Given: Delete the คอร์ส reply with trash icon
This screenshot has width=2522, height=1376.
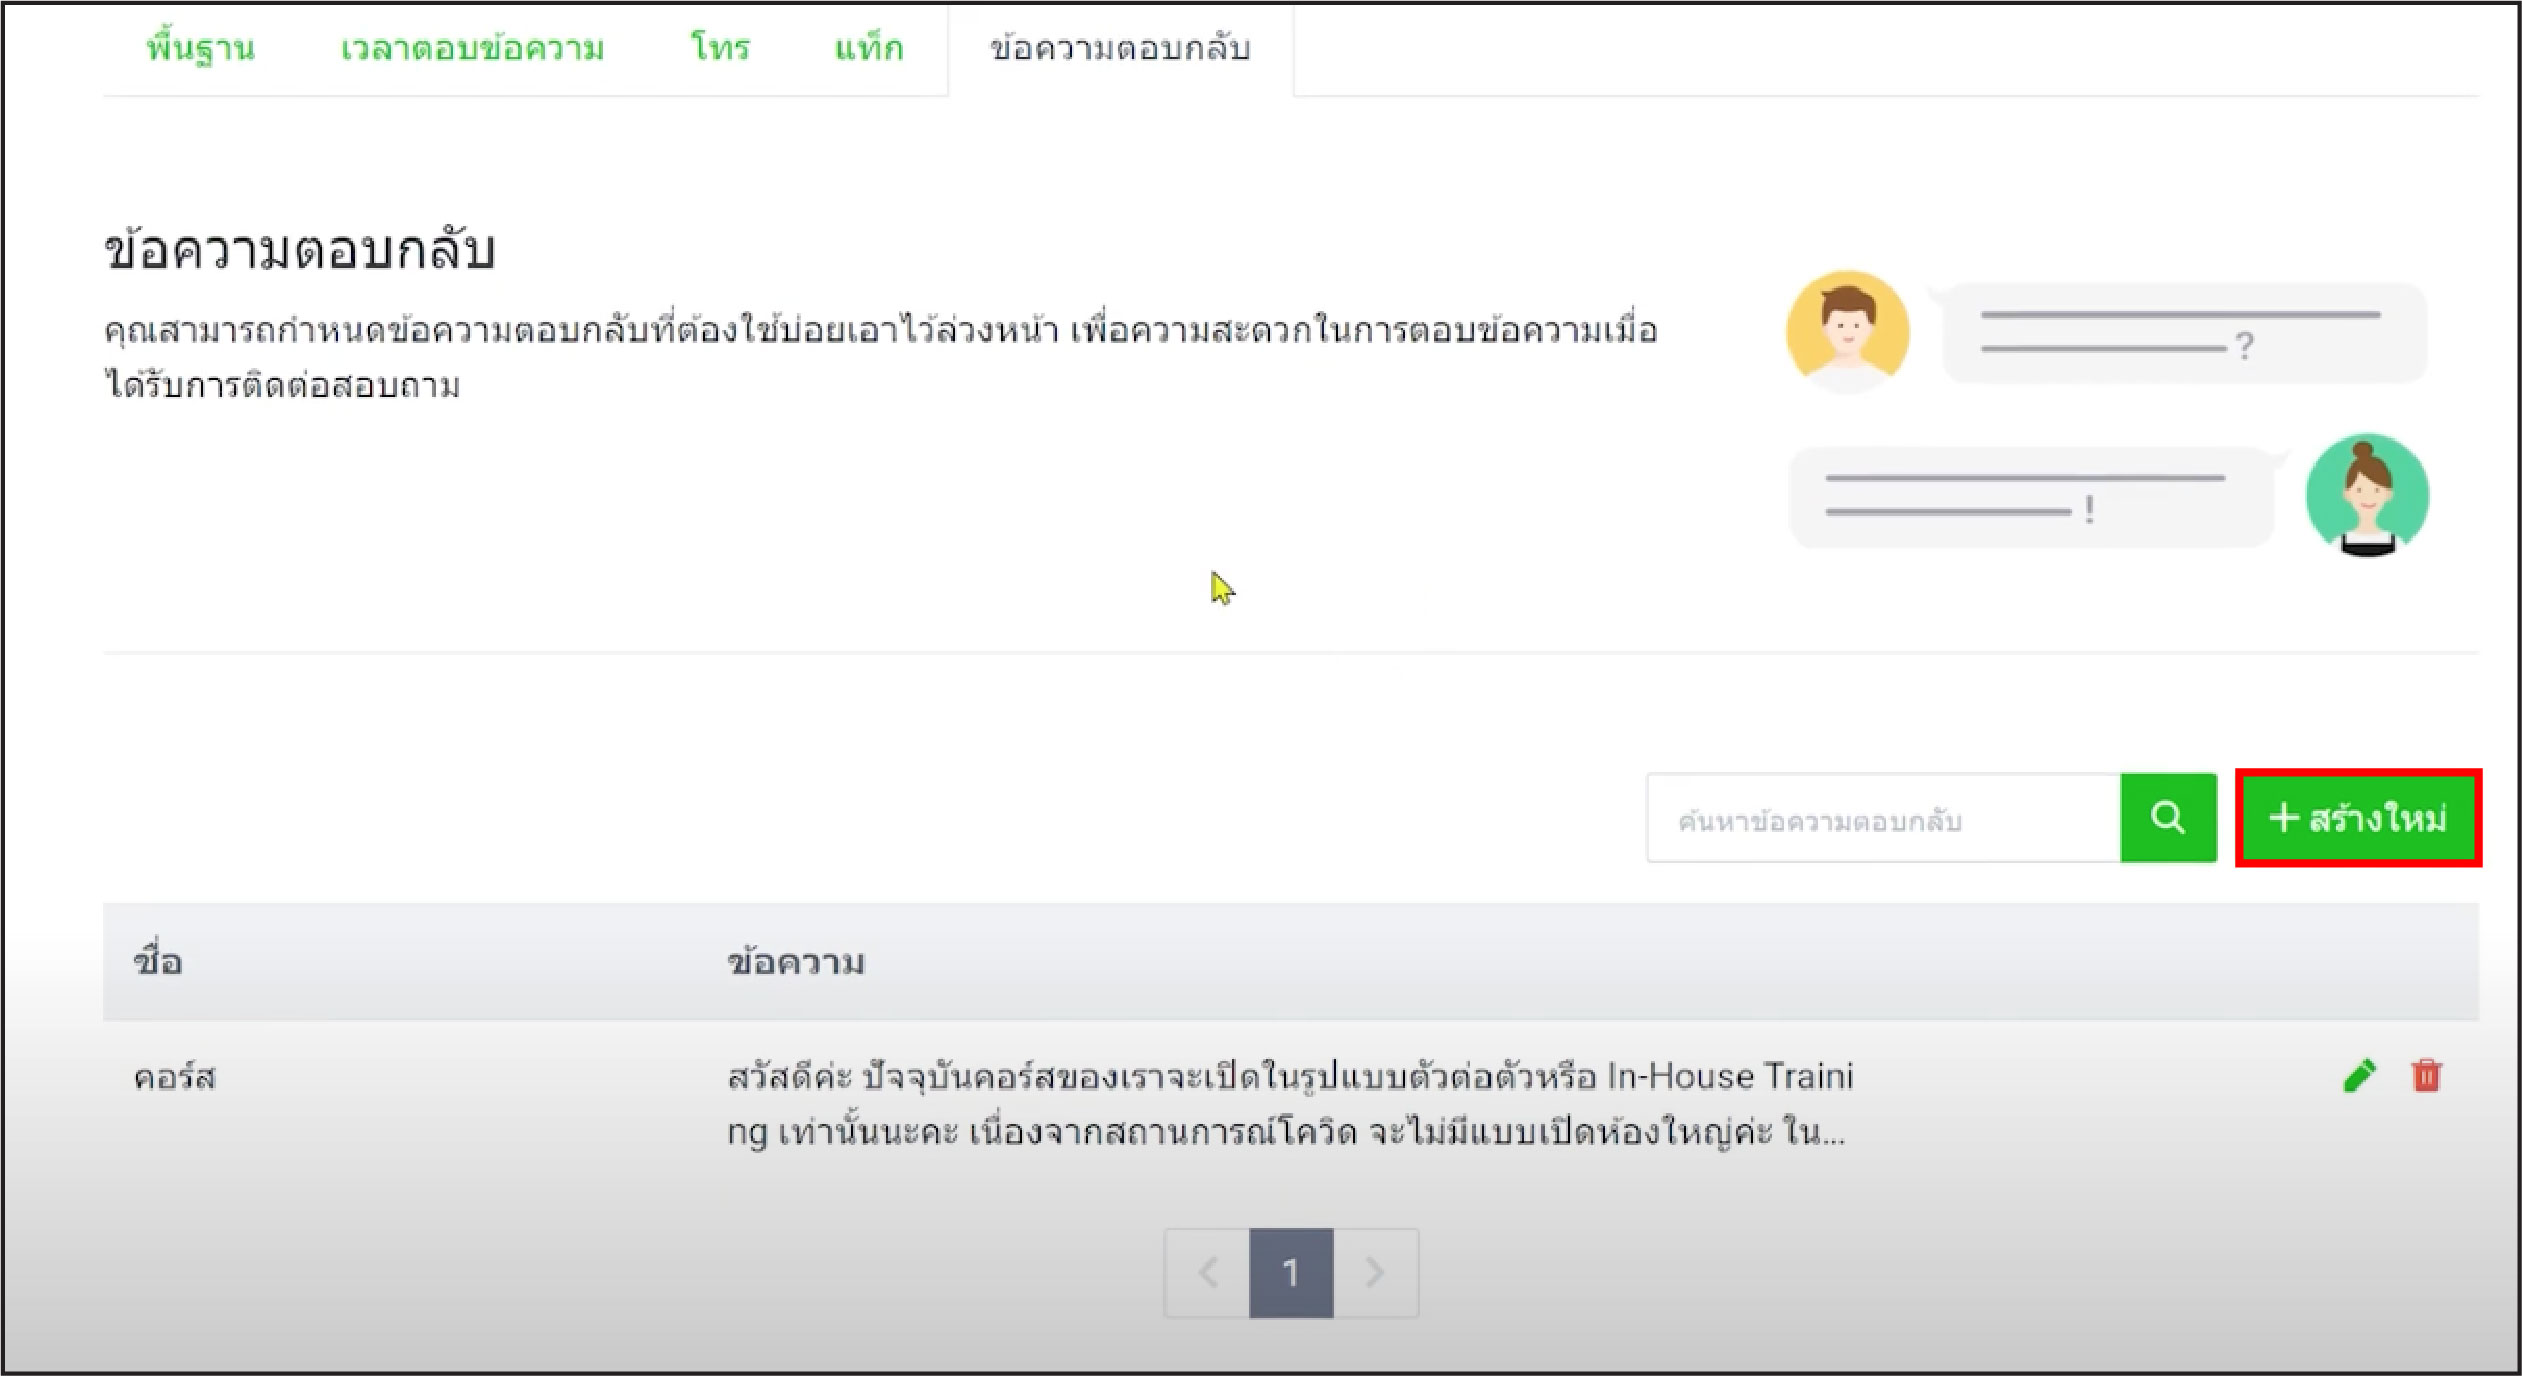Looking at the screenshot, I should [2426, 1076].
